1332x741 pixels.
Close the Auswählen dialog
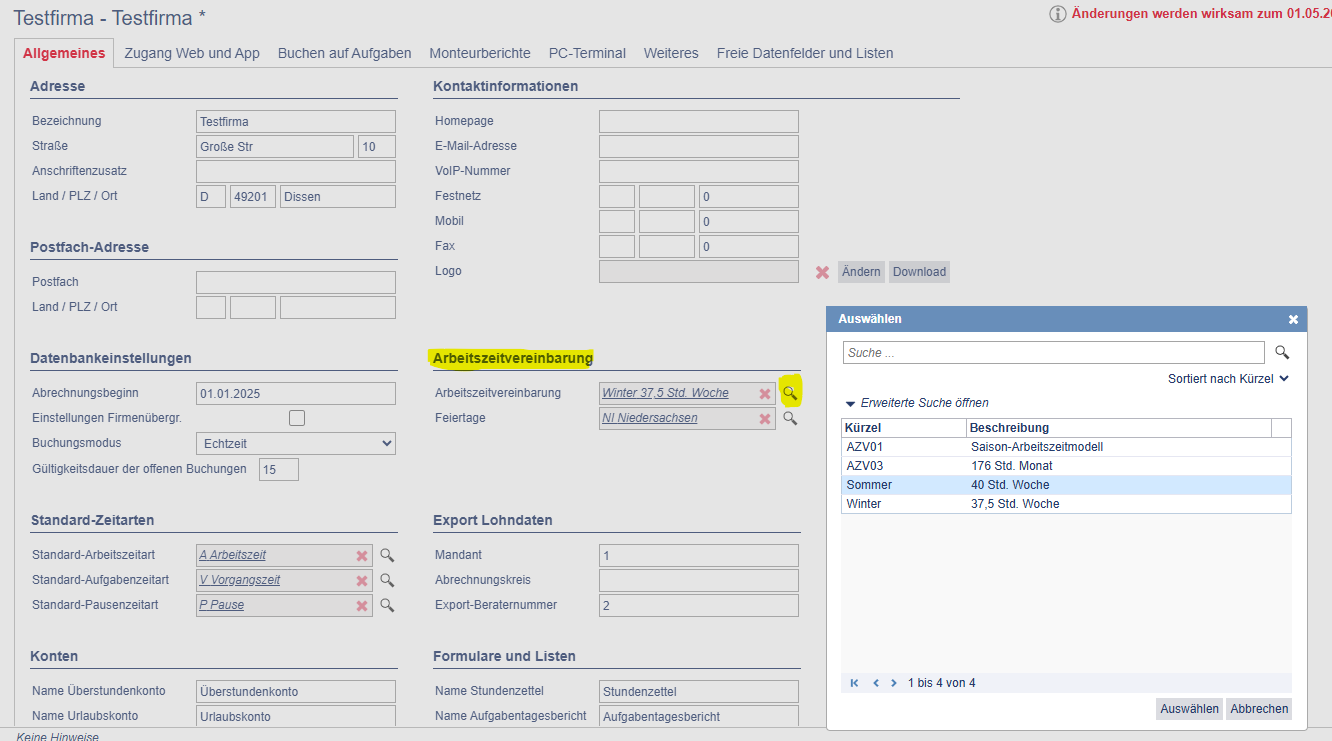(1293, 319)
